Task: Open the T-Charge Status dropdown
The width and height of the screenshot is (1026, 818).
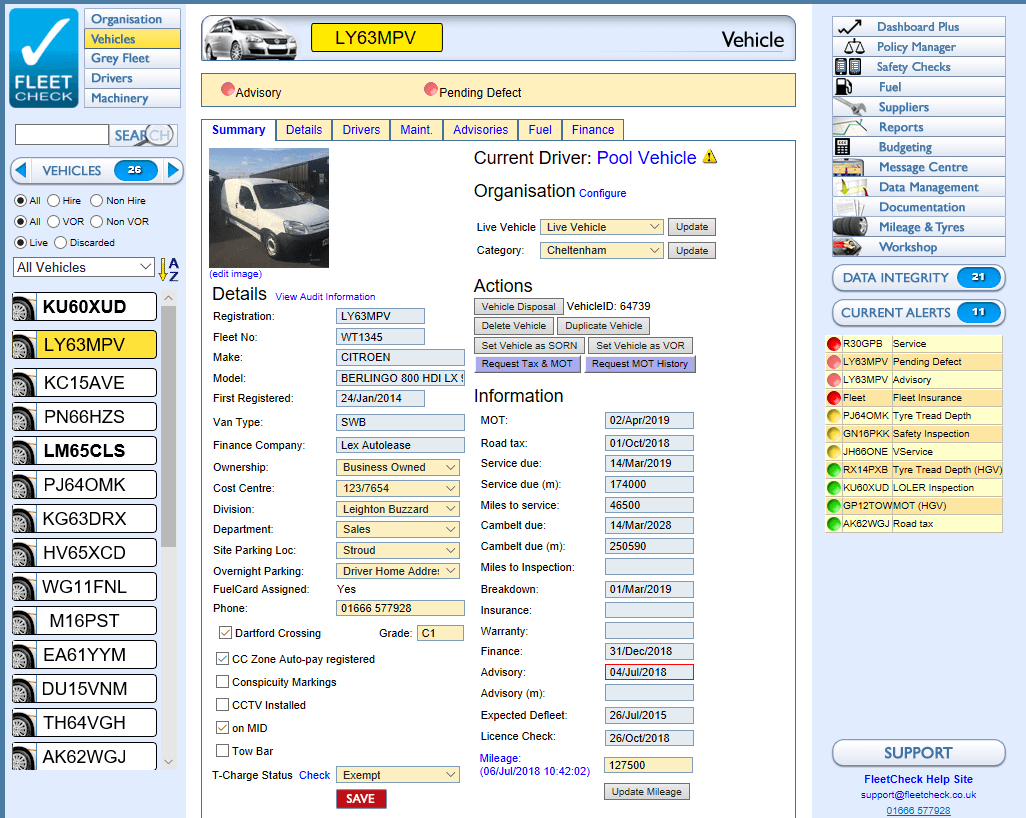Action: [x=397, y=774]
